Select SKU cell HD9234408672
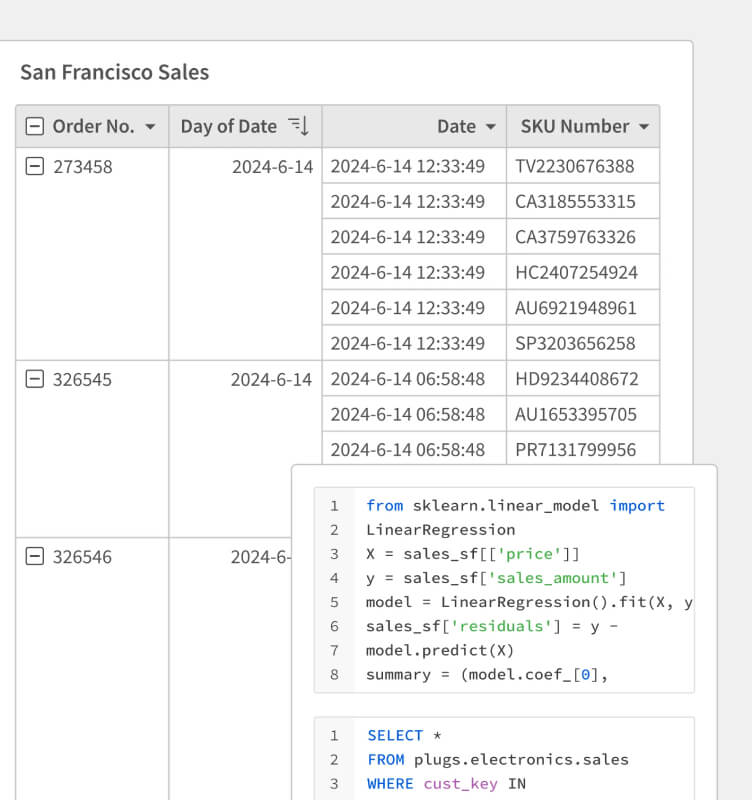This screenshot has height=800, width=752. click(x=583, y=379)
